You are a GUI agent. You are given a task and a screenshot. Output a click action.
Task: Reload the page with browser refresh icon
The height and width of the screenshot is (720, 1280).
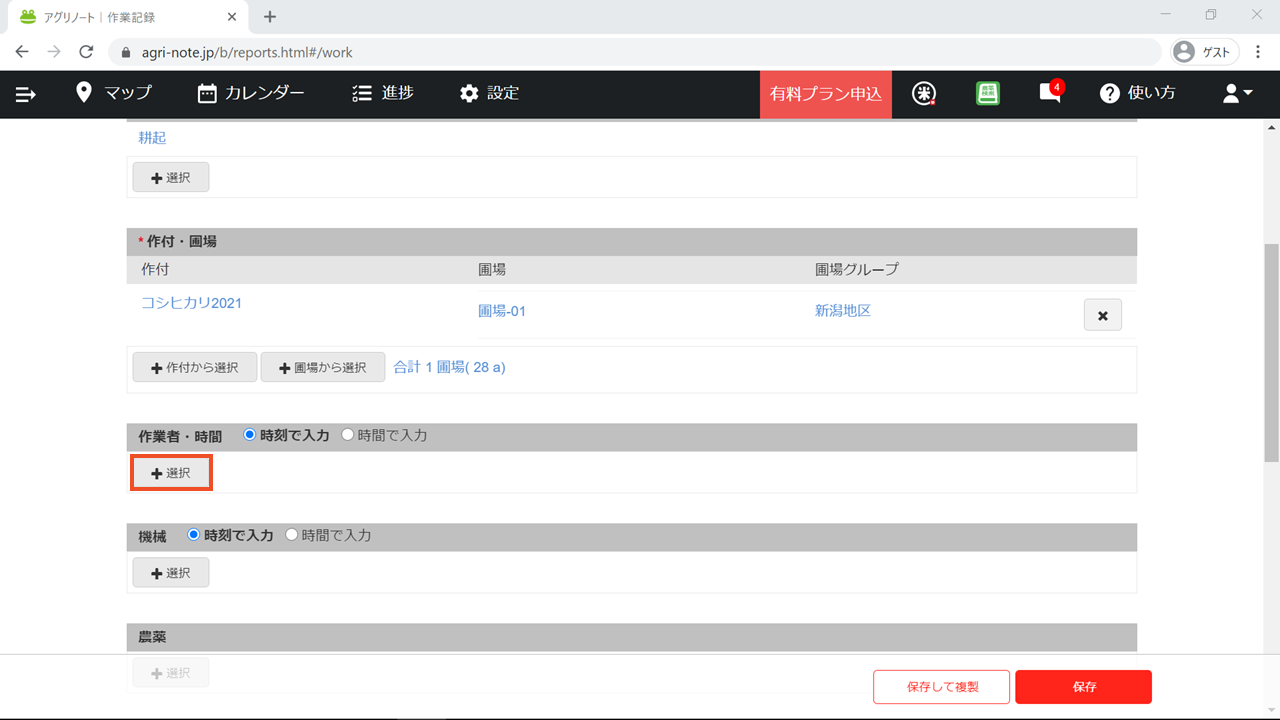tap(86, 52)
